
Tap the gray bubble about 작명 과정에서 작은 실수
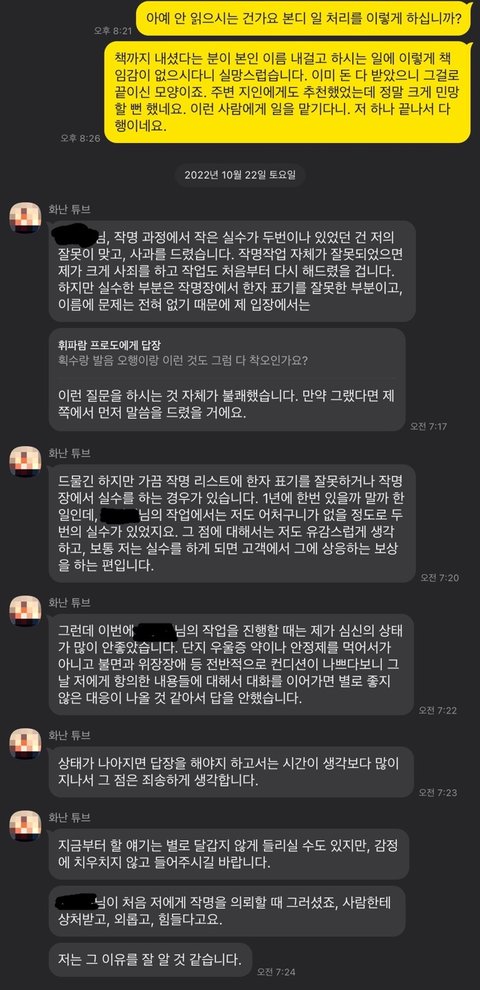click(232, 271)
